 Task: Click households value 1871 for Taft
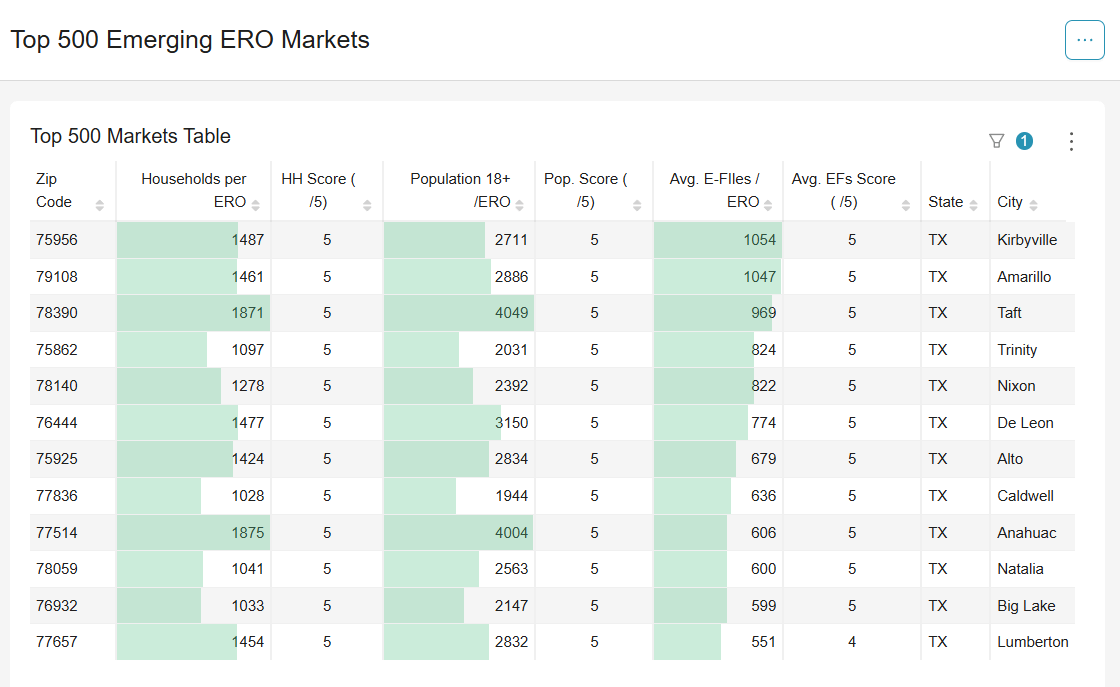click(x=194, y=313)
